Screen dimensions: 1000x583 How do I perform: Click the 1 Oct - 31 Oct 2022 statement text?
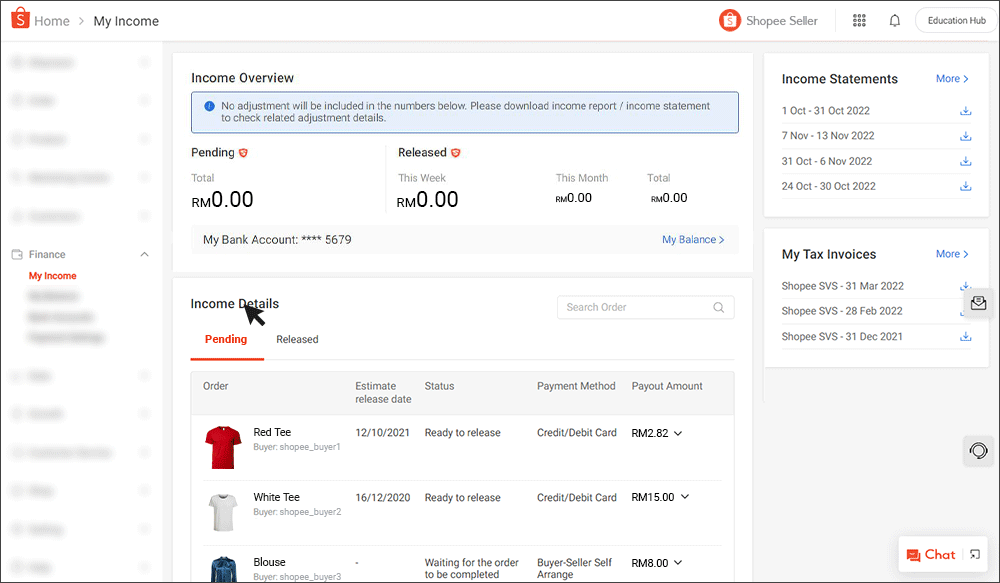point(825,111)
